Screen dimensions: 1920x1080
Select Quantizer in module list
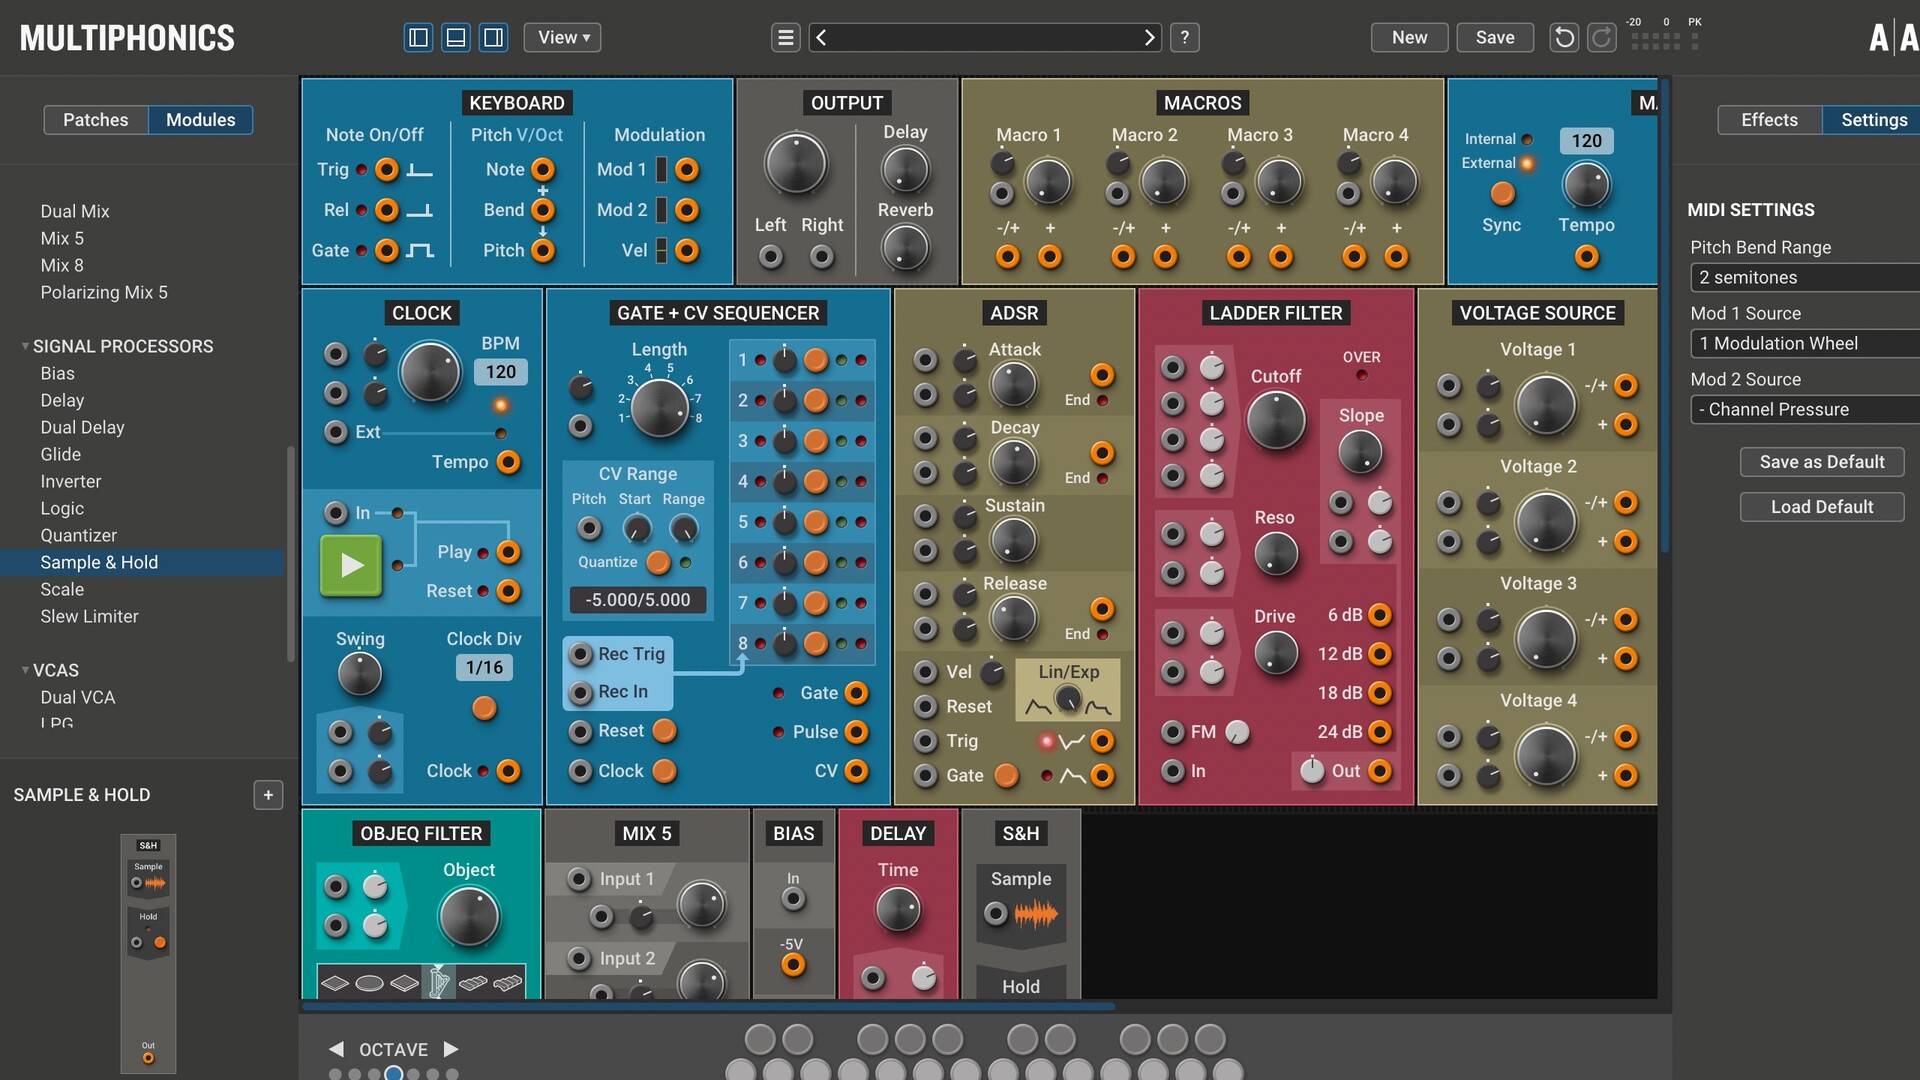point(142,535)
